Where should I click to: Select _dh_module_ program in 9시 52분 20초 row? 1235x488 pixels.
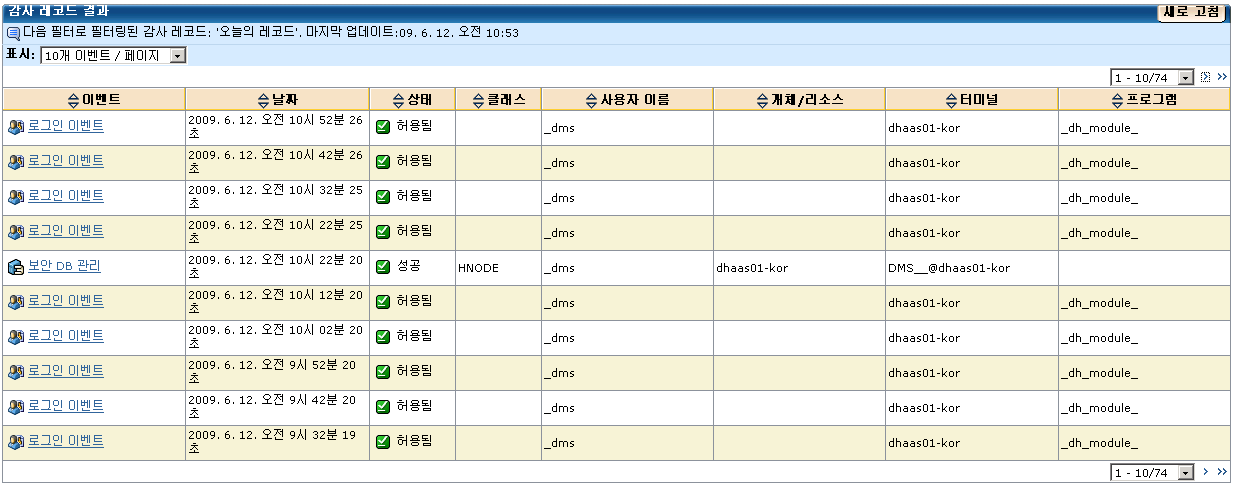tap(1099, 373)
